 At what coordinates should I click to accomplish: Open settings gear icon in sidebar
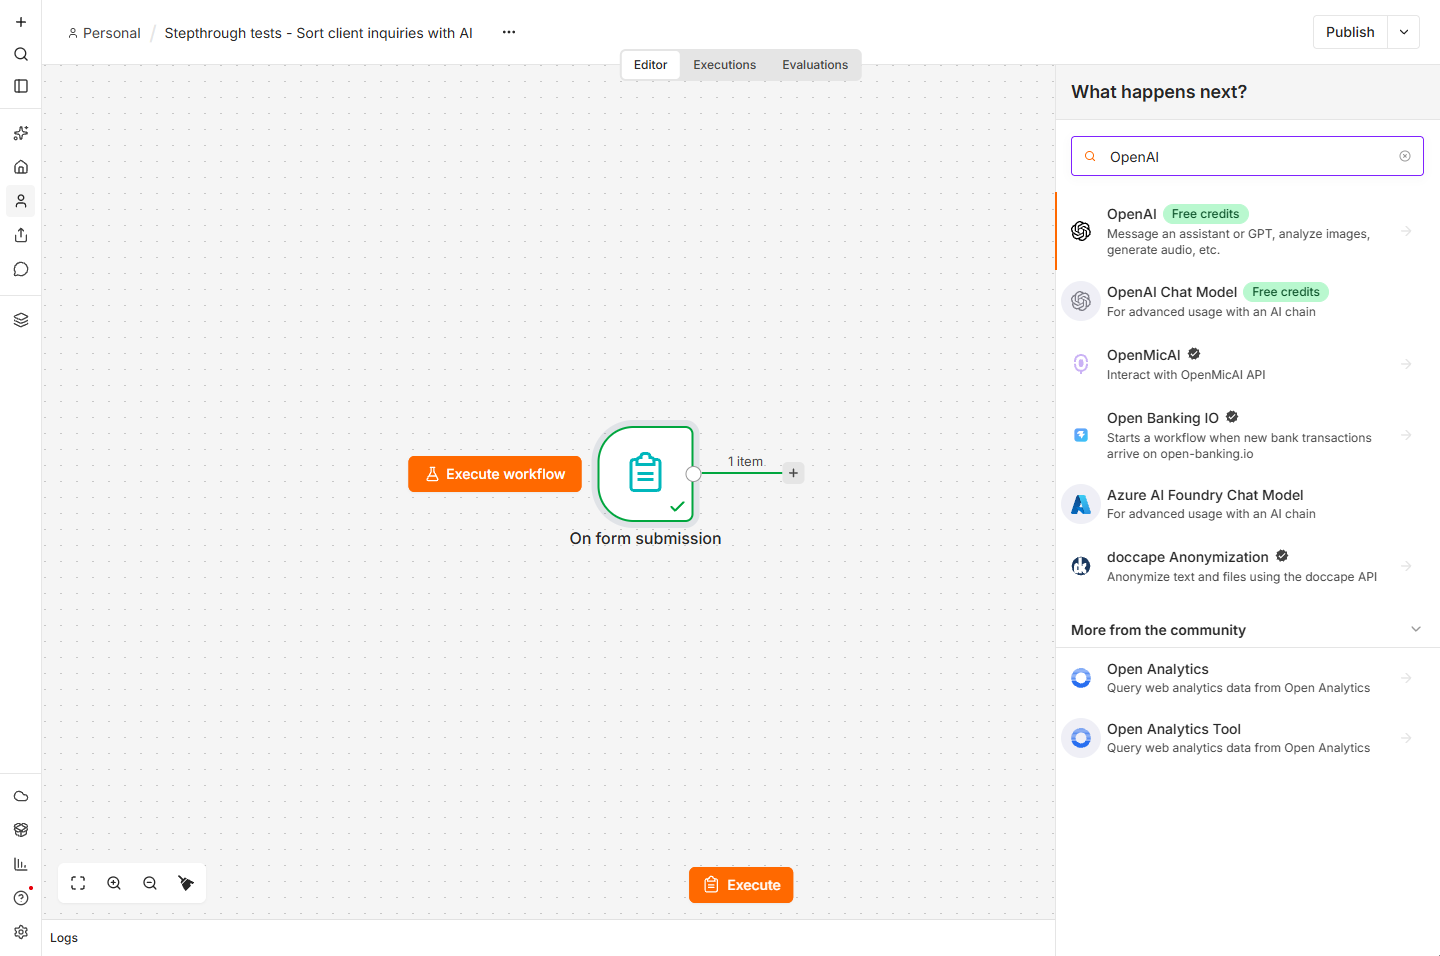tap(21, 932)
